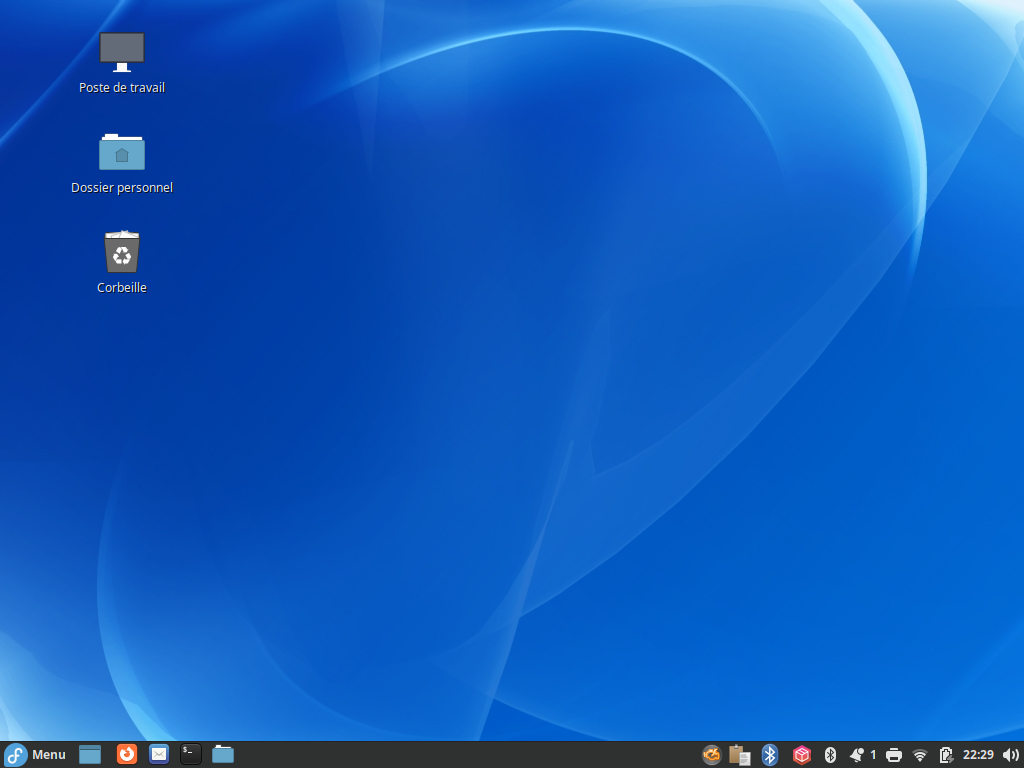Launch Firefox from the panel

[x=127, y=754]
